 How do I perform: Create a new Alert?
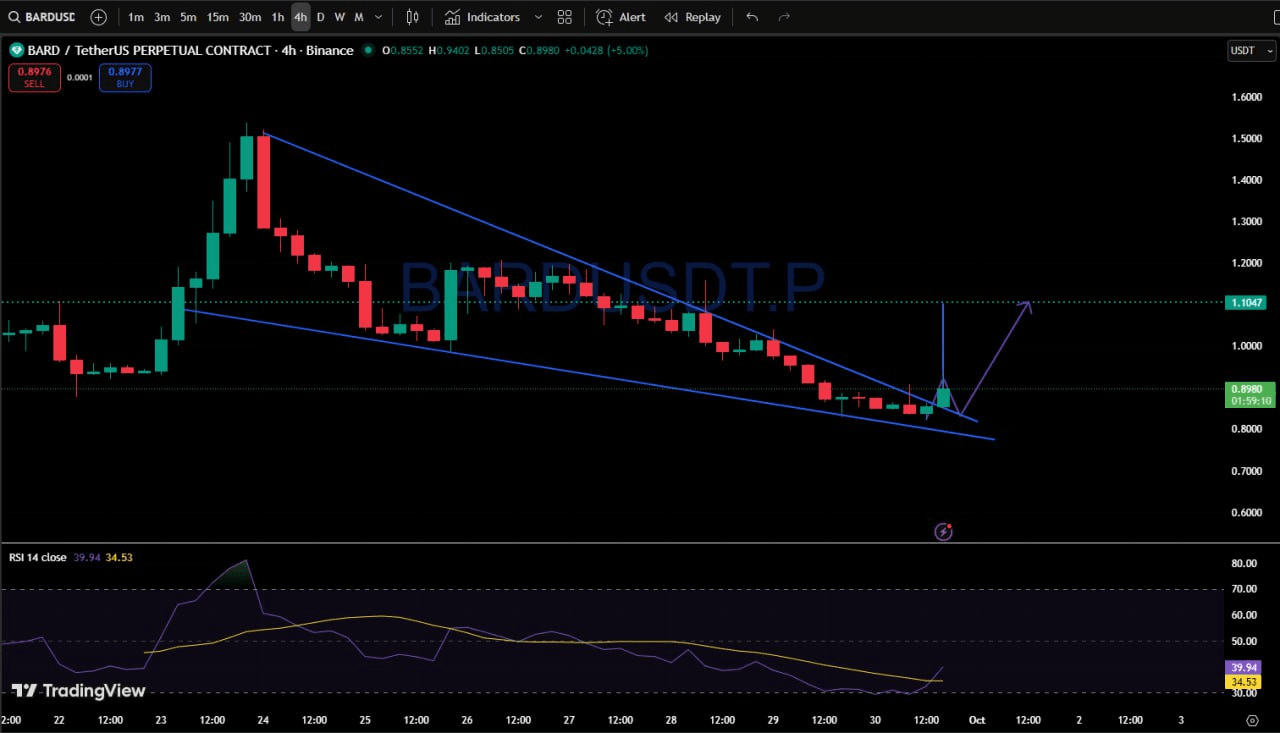tap(621, 17)
